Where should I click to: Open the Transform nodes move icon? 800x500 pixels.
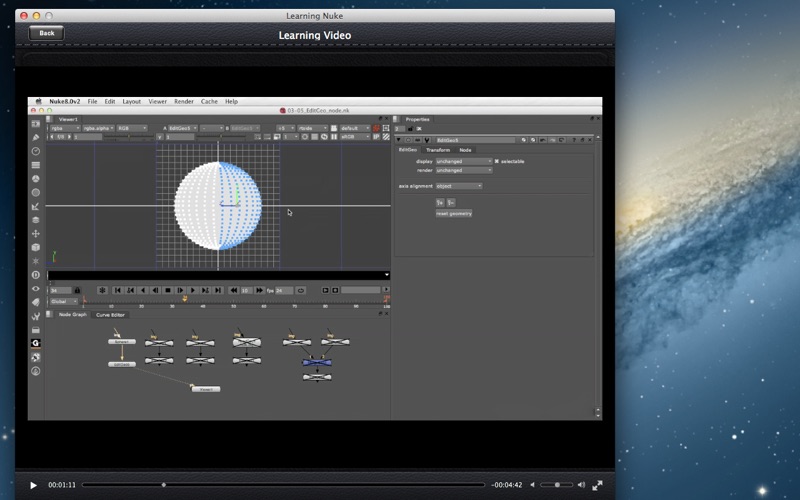coord(36,234)
